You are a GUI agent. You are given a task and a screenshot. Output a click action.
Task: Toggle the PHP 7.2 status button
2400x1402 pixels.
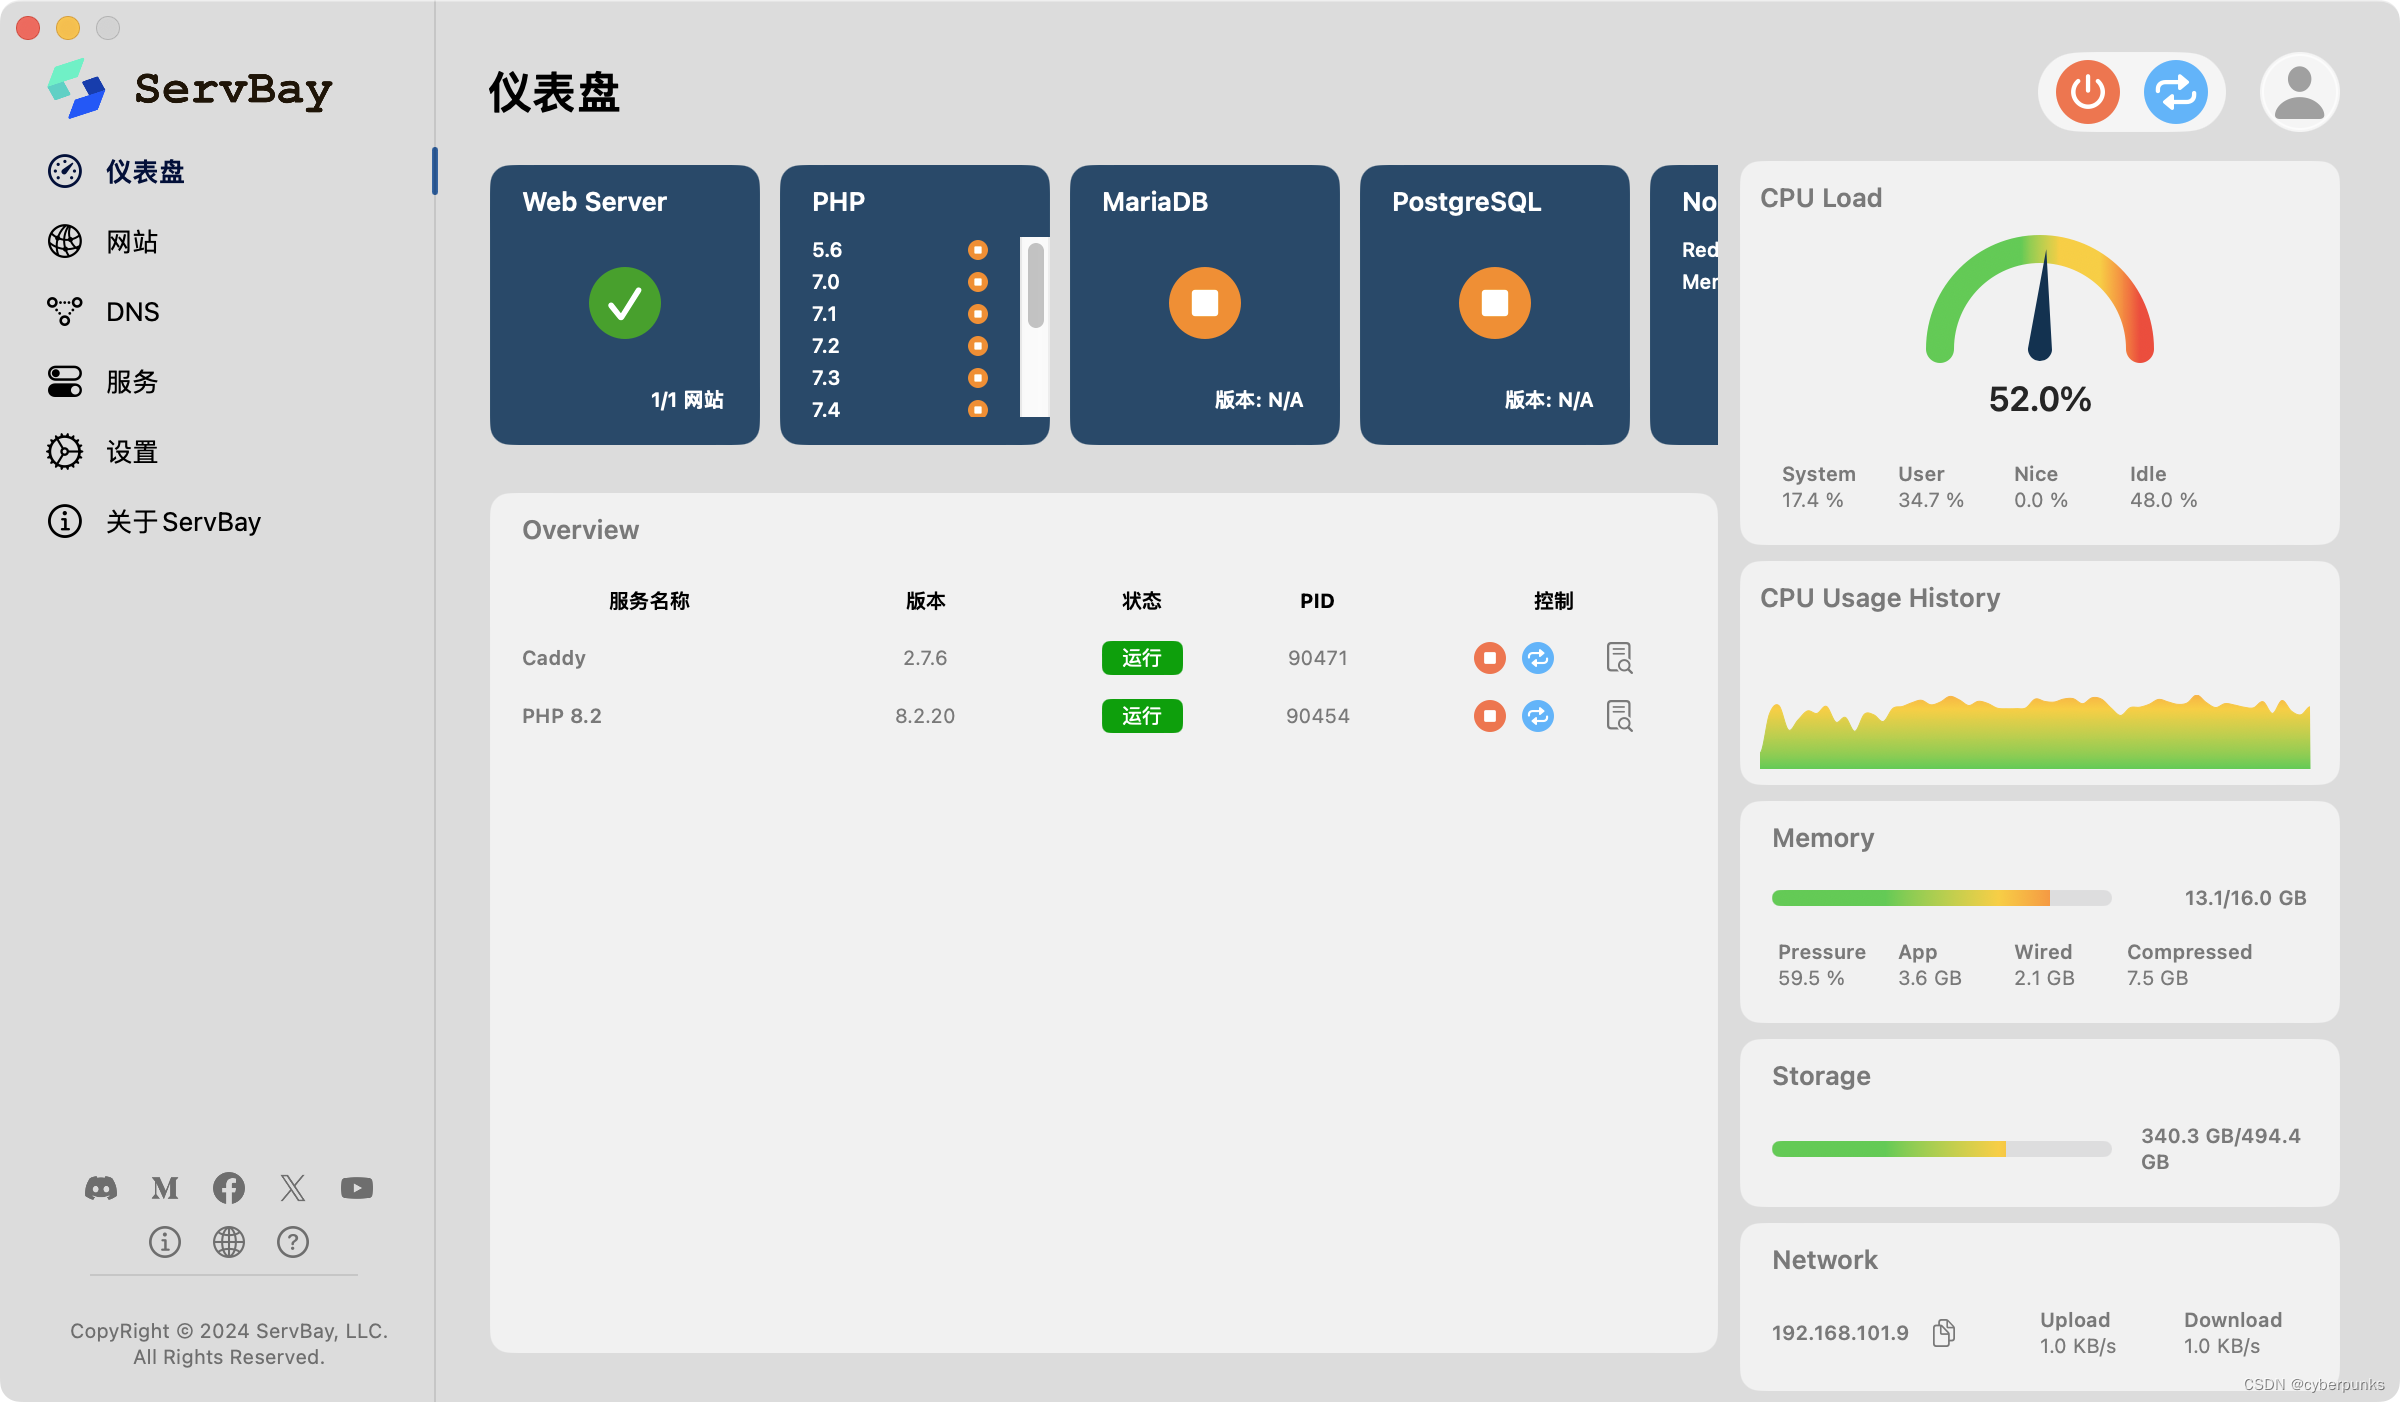click(x=978, y=346)
